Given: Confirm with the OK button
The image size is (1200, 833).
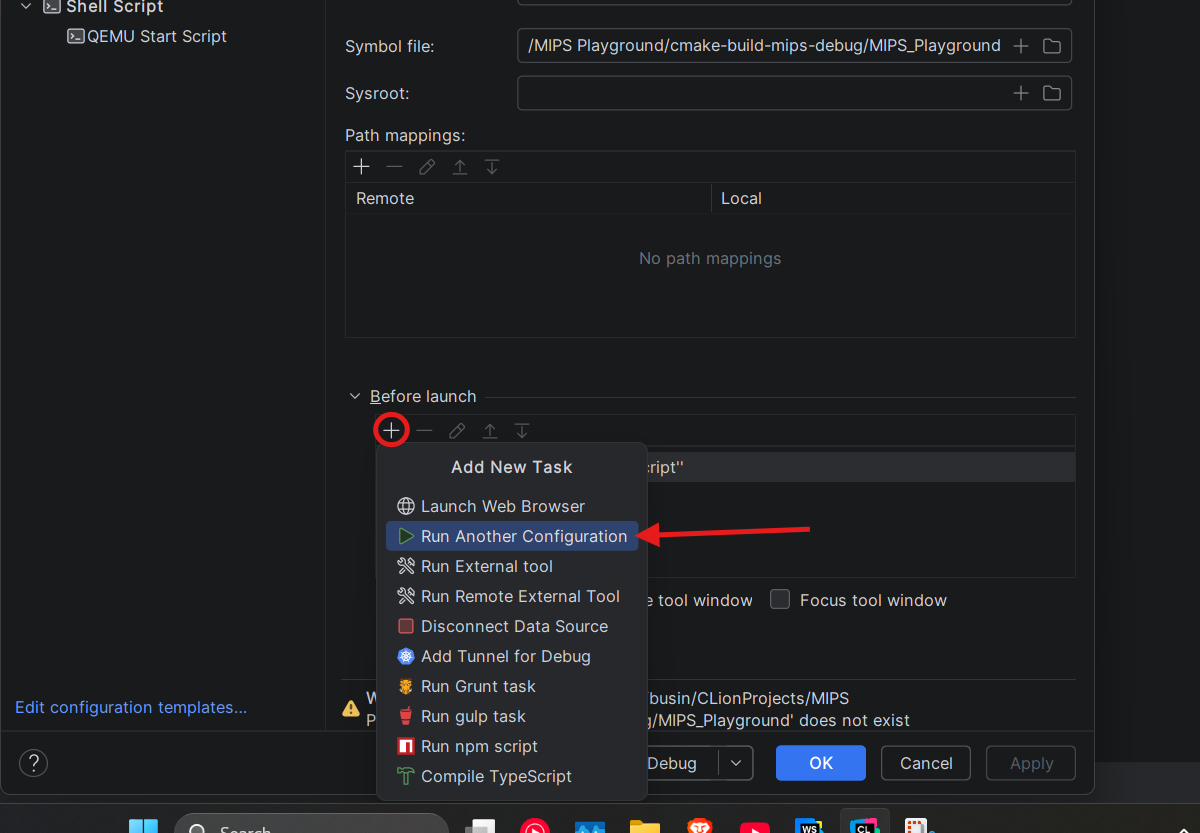Looking at the screenshot, I should point(821,763).
